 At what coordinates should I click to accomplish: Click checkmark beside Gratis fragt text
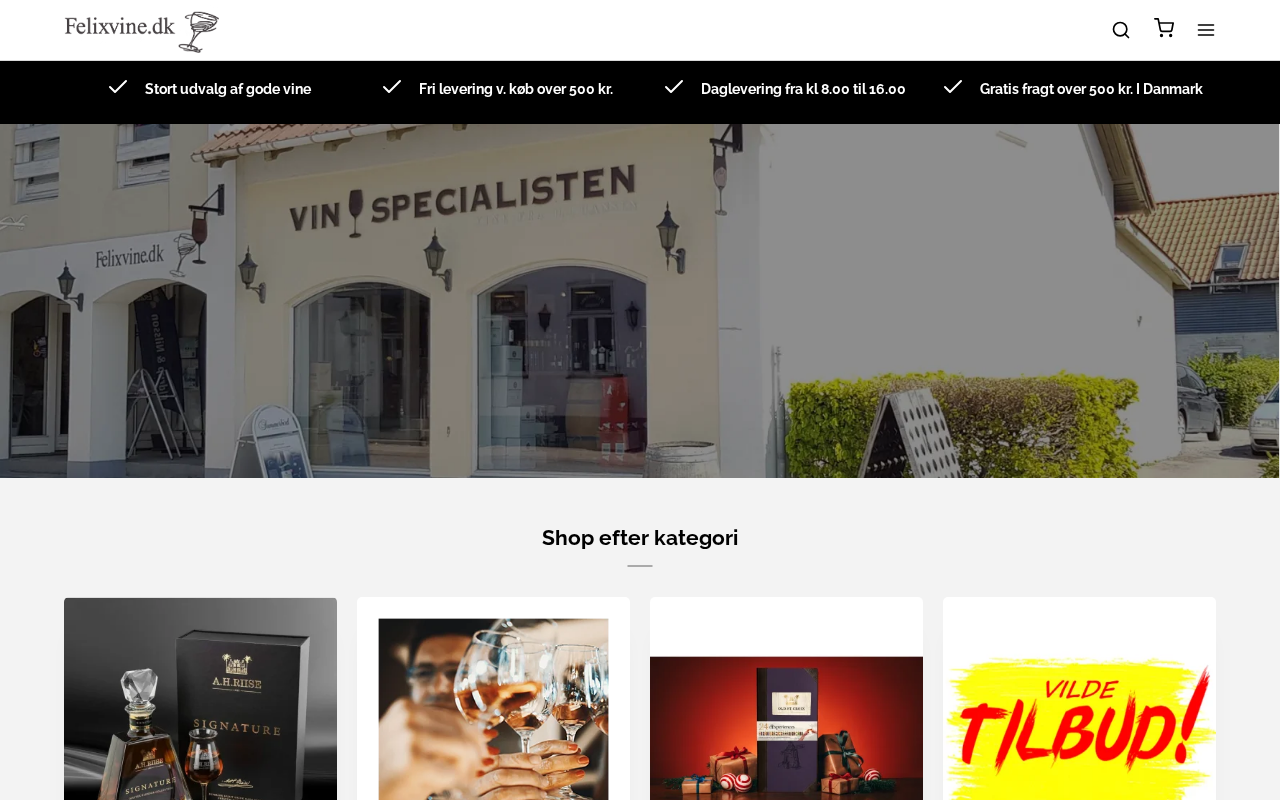tap(953, 87)
